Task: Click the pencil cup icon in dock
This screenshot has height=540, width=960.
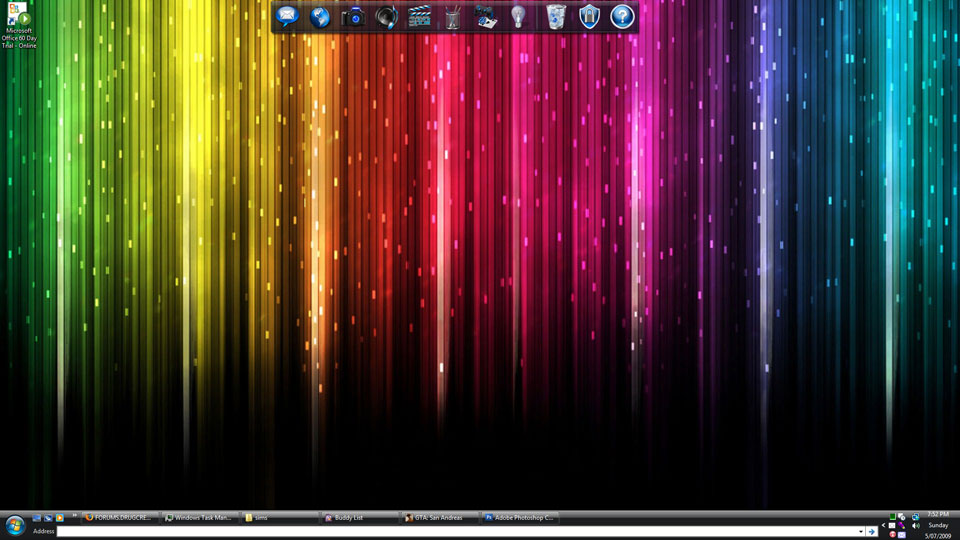Action: point(452,17)
